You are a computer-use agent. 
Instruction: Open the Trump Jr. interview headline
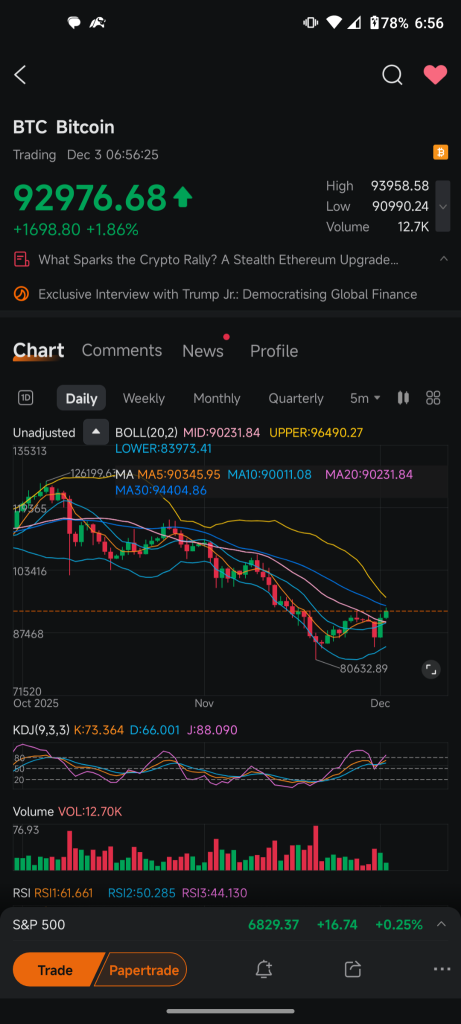(x=227, y=295)
